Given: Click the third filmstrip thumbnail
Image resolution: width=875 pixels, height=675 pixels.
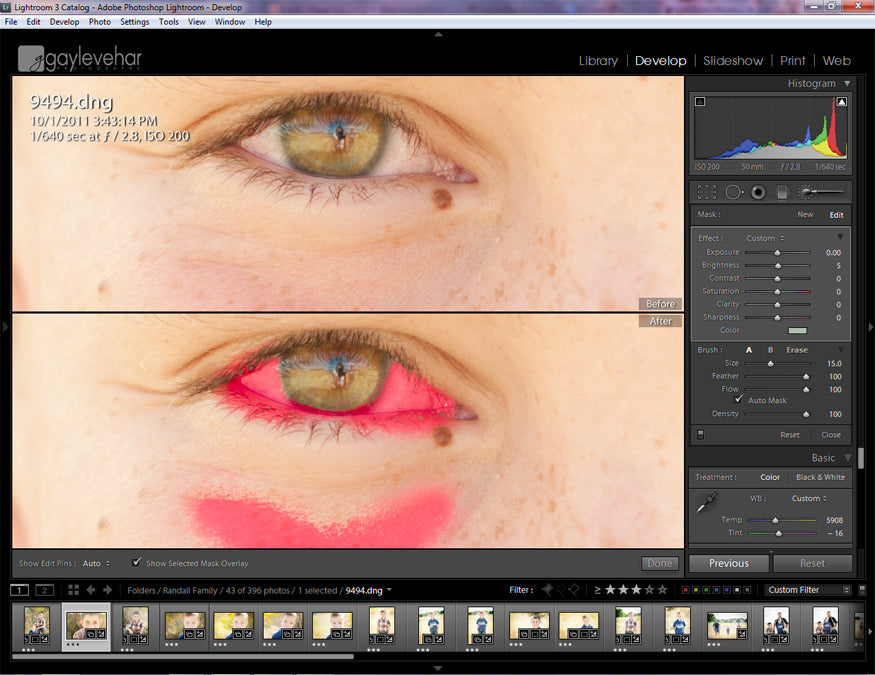Looking at the screenshot, I should pyautogui.click(x=135, y=624).
